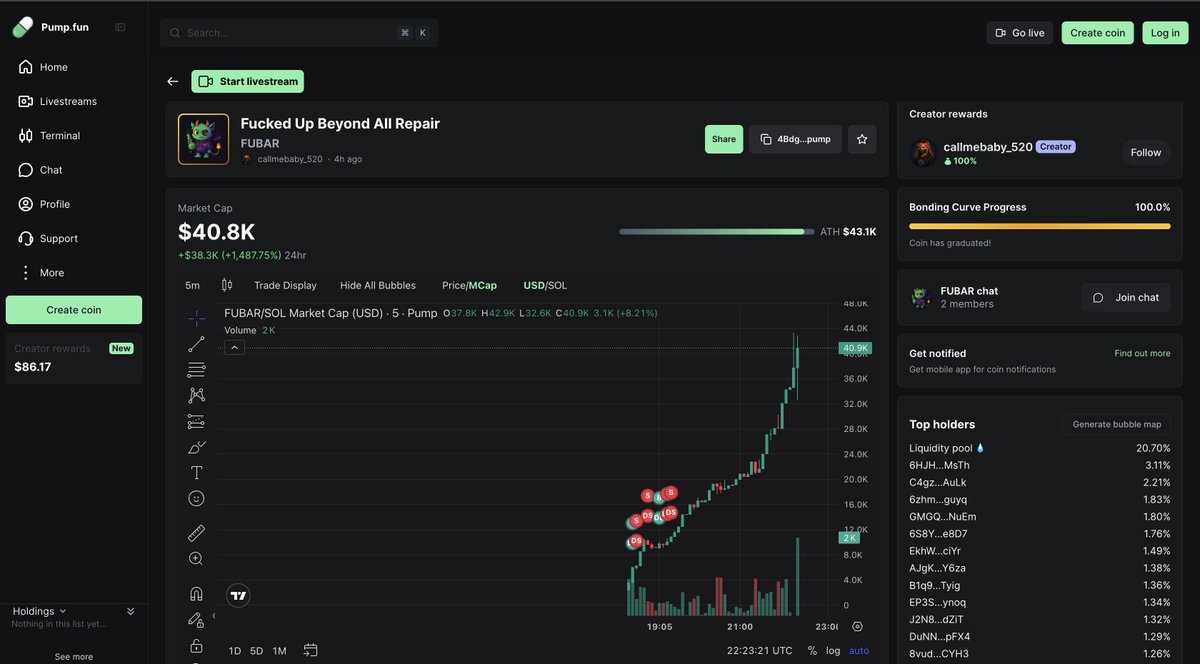
Task: Toggle log scale on chart
Action: [833, 651]
